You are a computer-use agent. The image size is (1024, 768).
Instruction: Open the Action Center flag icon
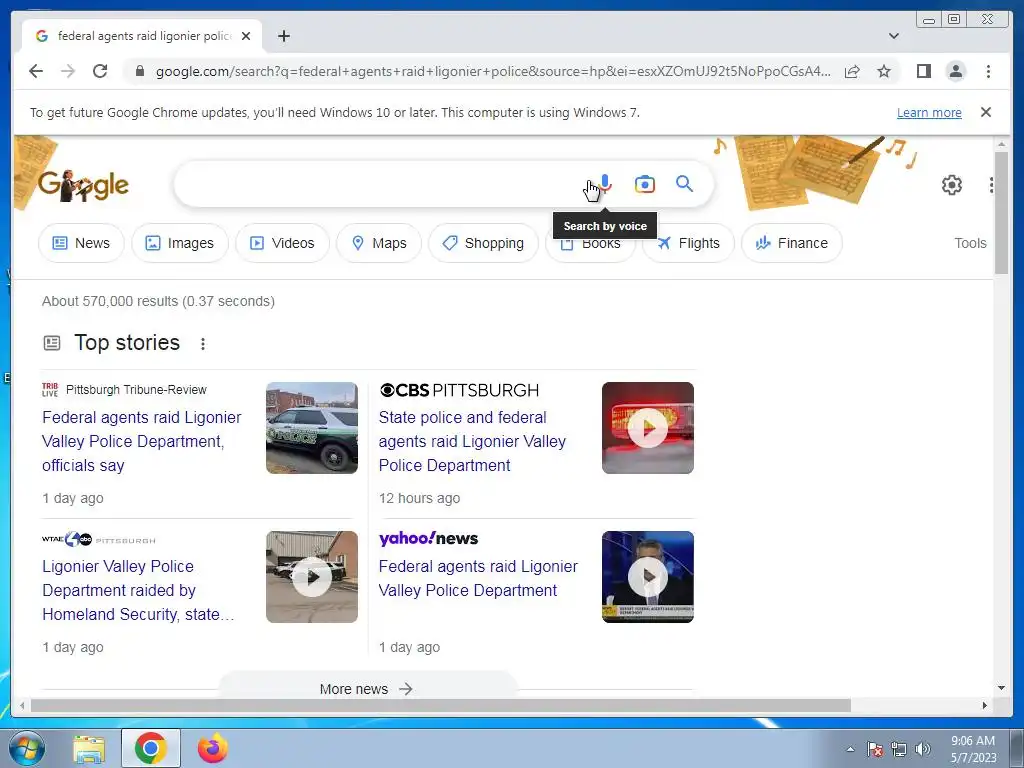[x=874, y=749]
